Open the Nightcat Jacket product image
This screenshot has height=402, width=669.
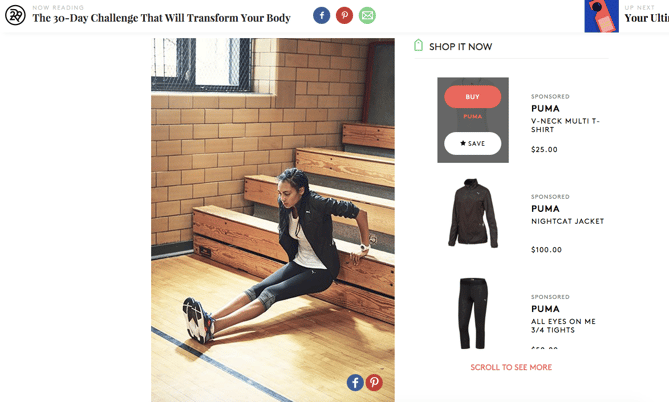473,213
